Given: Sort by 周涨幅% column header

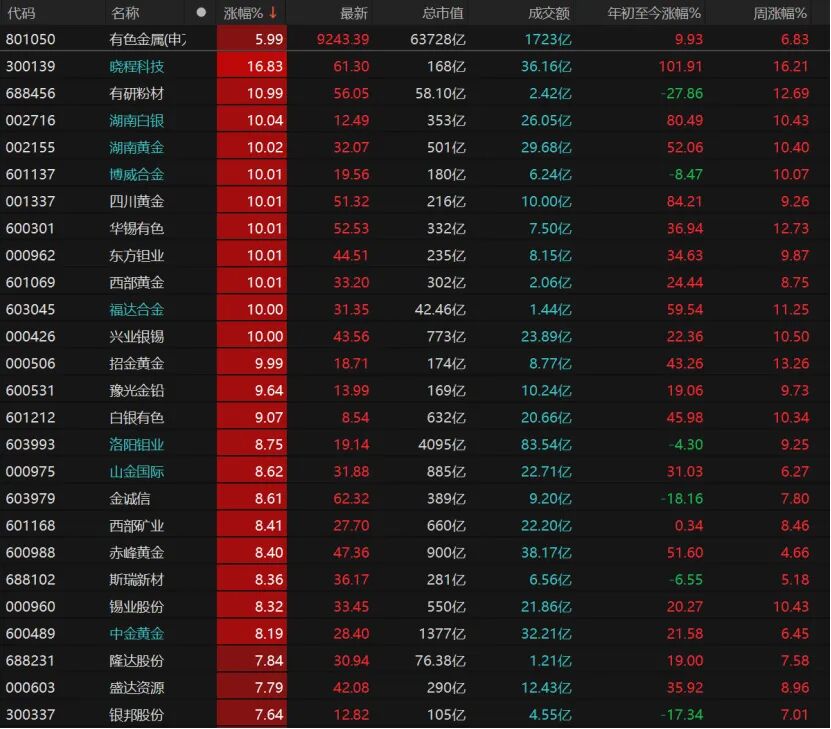Looking at the screenshot, I should pyautogui.click(x=780, y=13).
